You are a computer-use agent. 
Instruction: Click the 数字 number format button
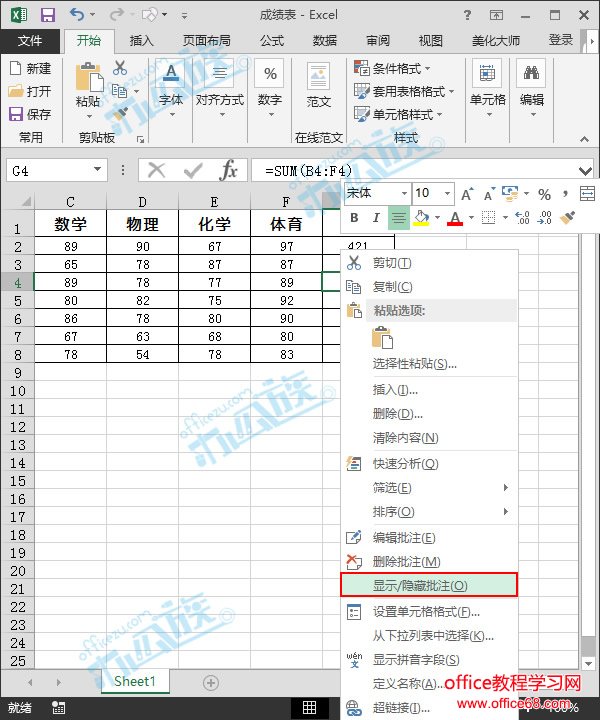point(270,90)
